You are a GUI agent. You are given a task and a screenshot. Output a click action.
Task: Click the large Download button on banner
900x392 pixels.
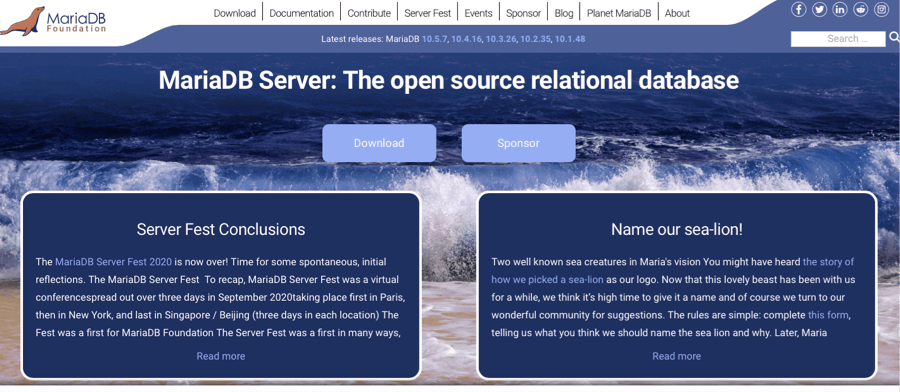coord(379,143)
